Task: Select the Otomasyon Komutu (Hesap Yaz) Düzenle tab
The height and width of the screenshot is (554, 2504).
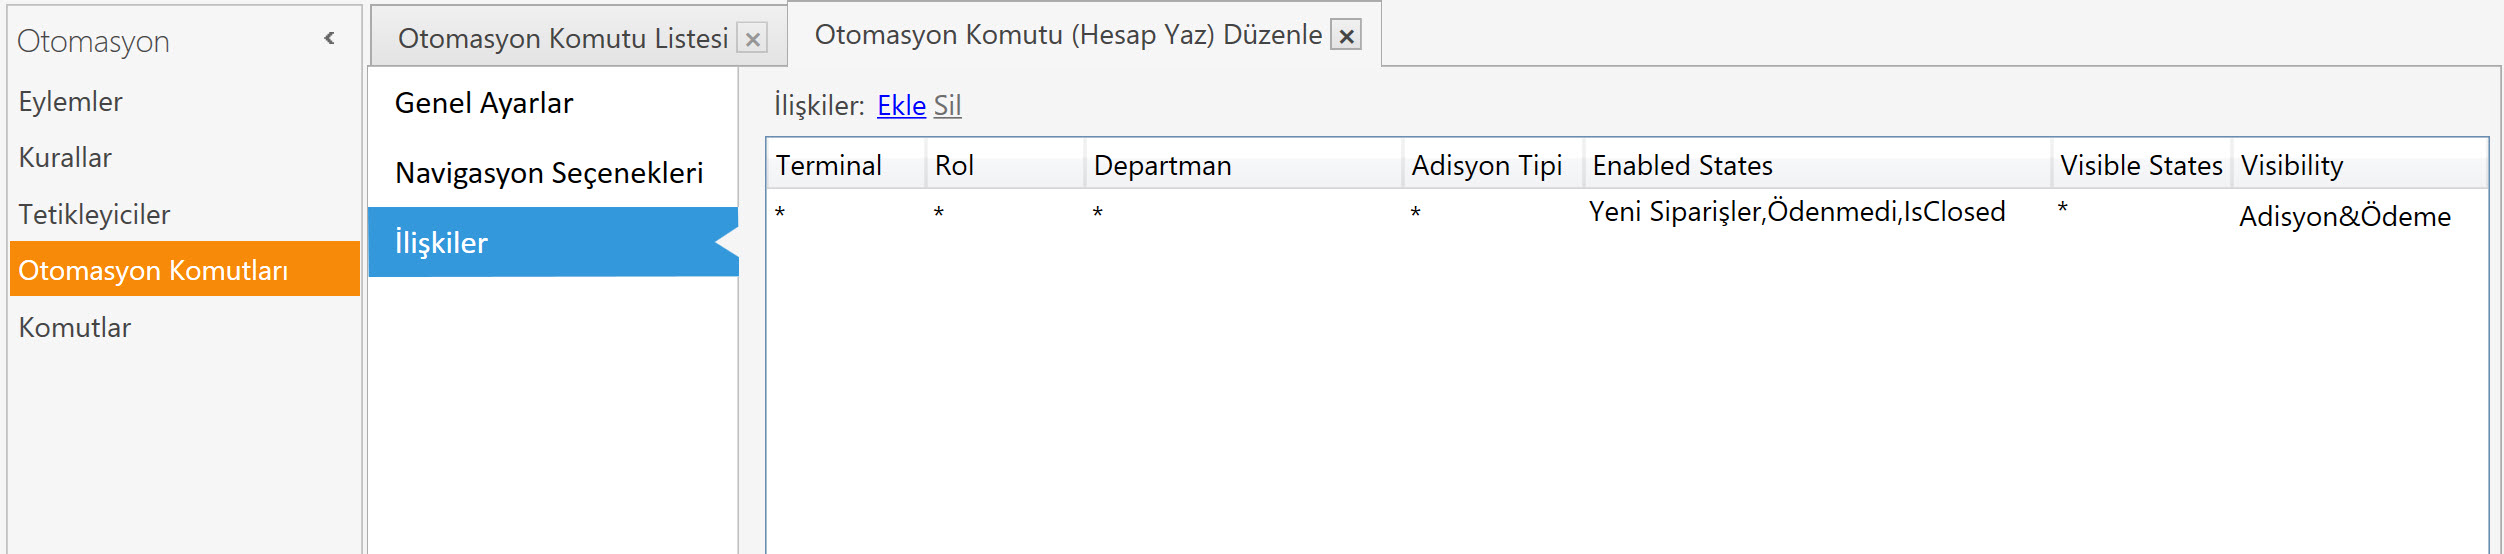Action: coord(1067,35)
